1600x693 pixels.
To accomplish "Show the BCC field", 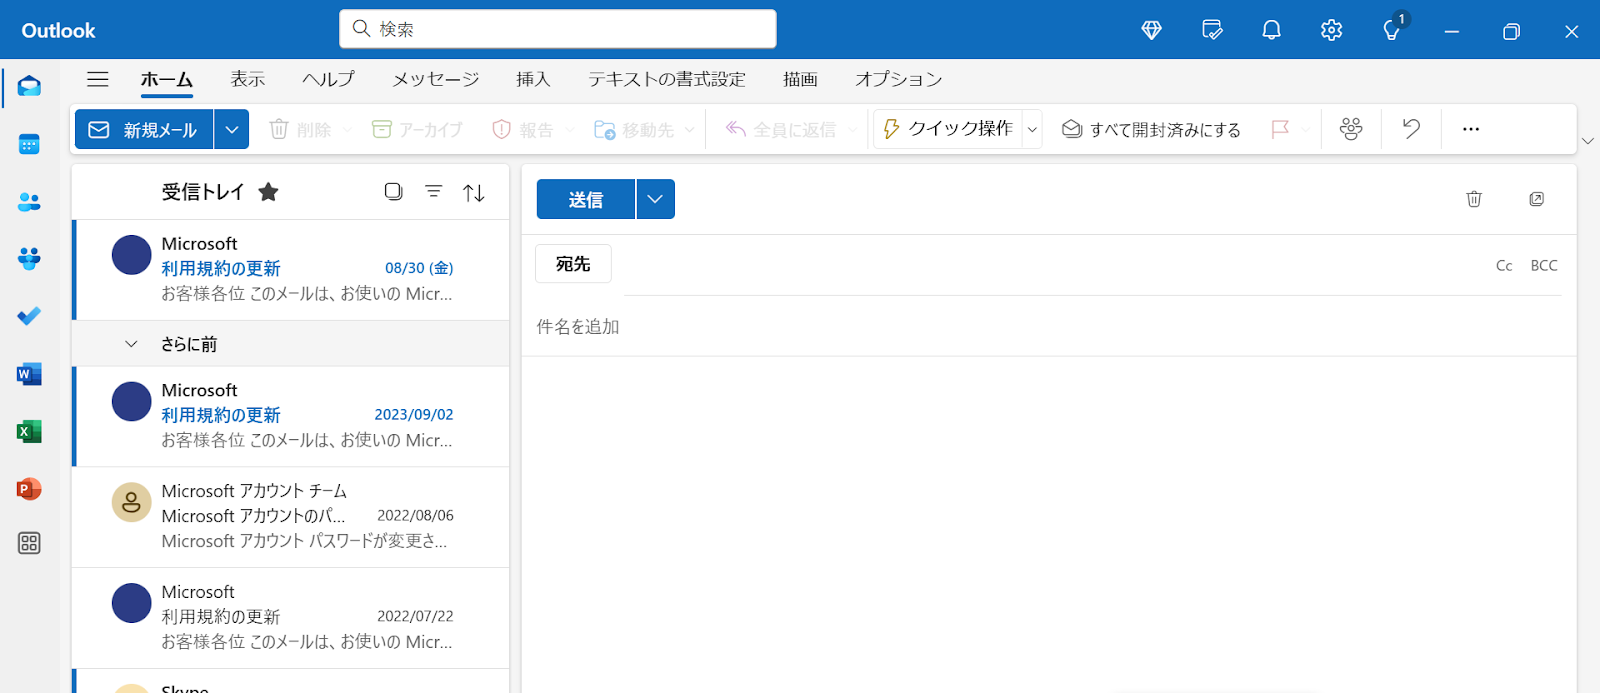I will [1544, 265].
